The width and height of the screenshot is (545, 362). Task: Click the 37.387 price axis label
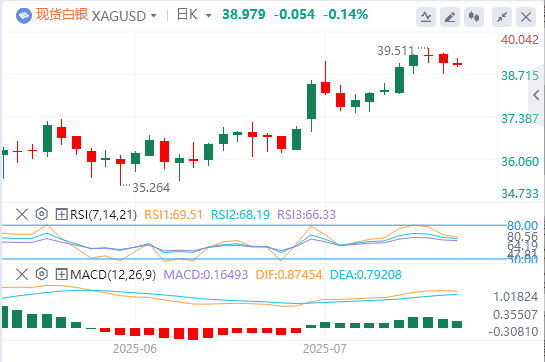(520, 119)
